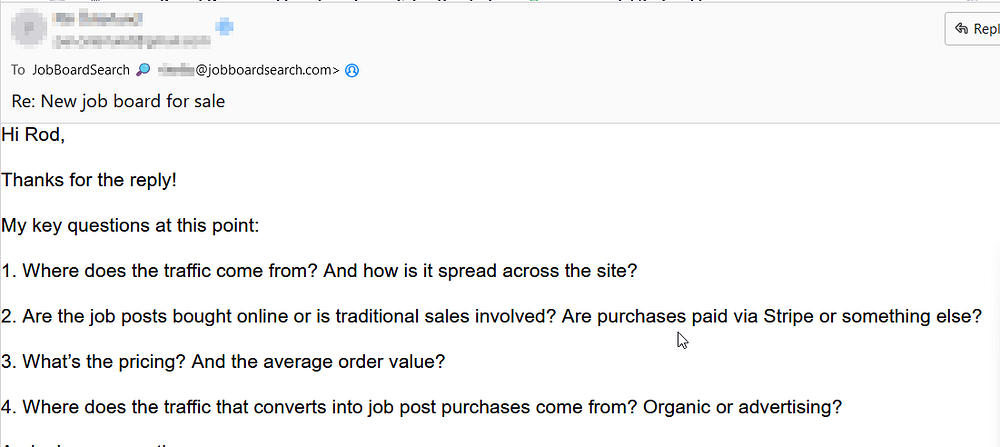Click question 1 about traffic sources

[x=318, y=271]
